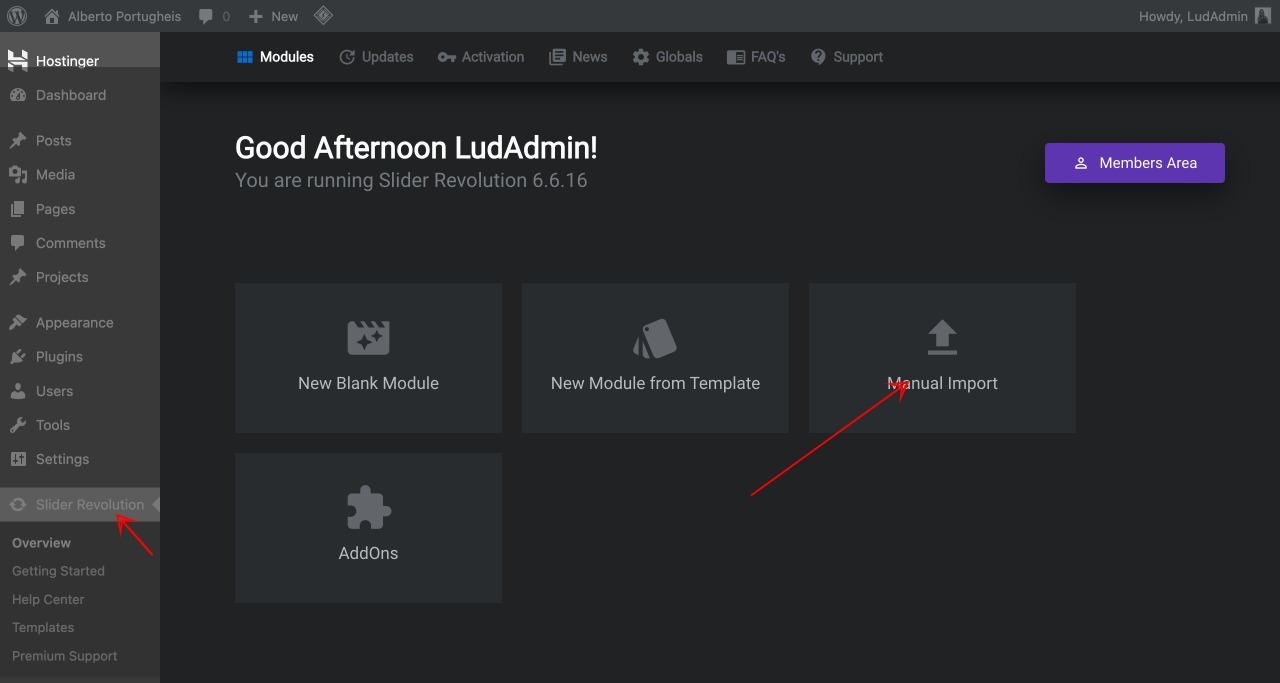Click the Globals gear icon

(x=641, y=57)
